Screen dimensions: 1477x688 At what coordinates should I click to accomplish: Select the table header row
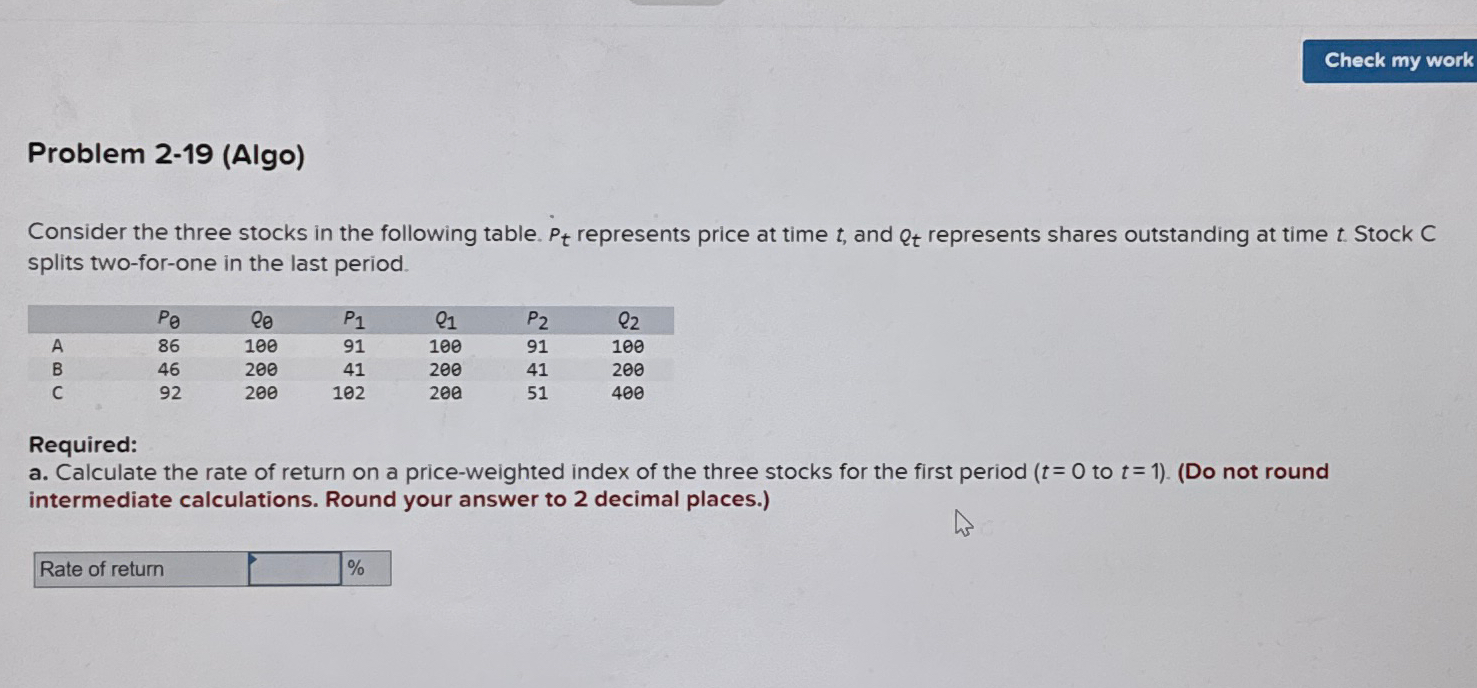tap(350, 320)
